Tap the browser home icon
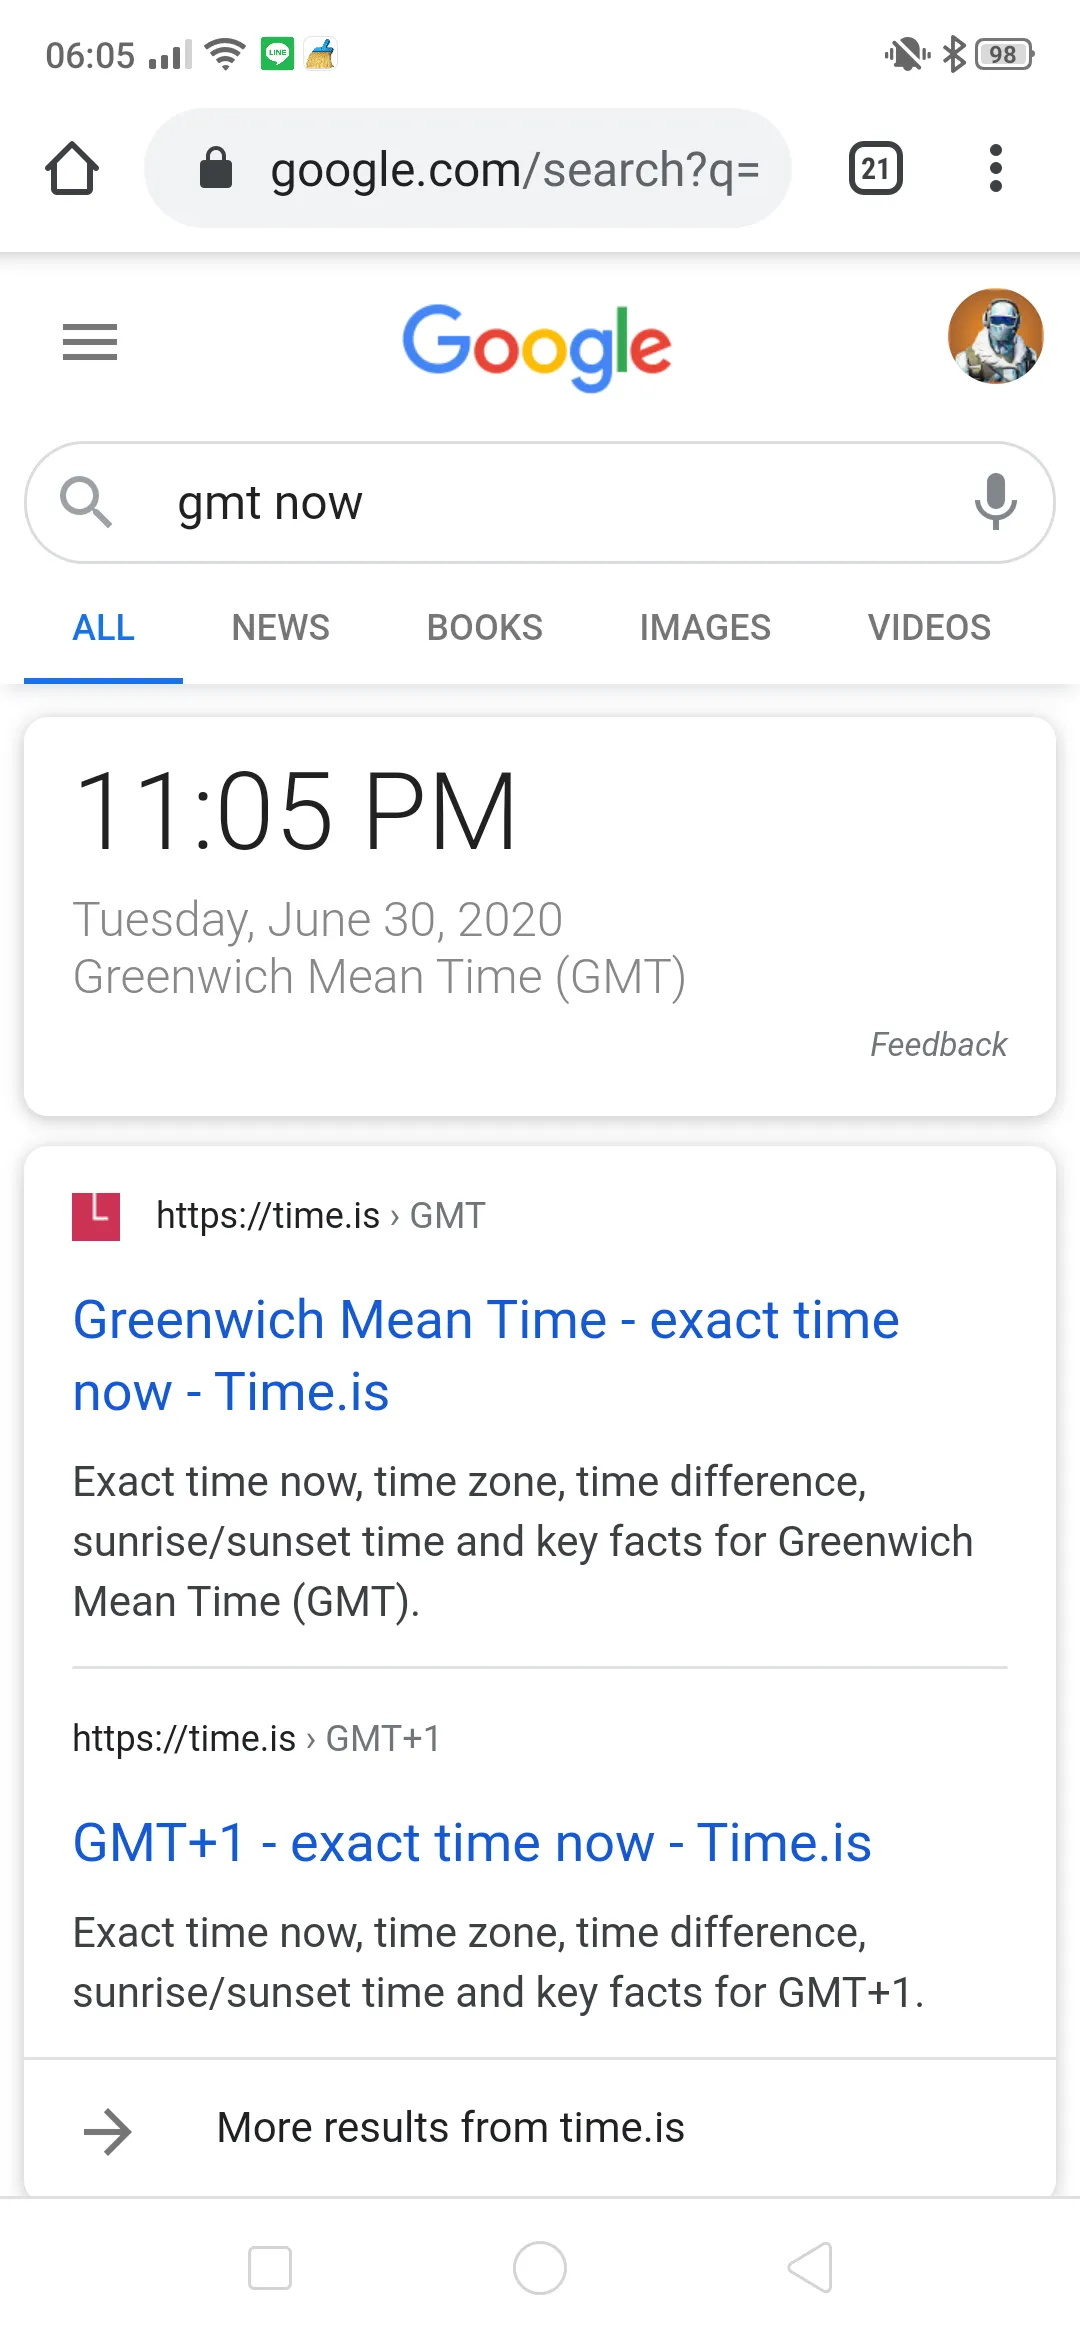The width and height of the screenshot is (1080, 2340). coord(72,168)
